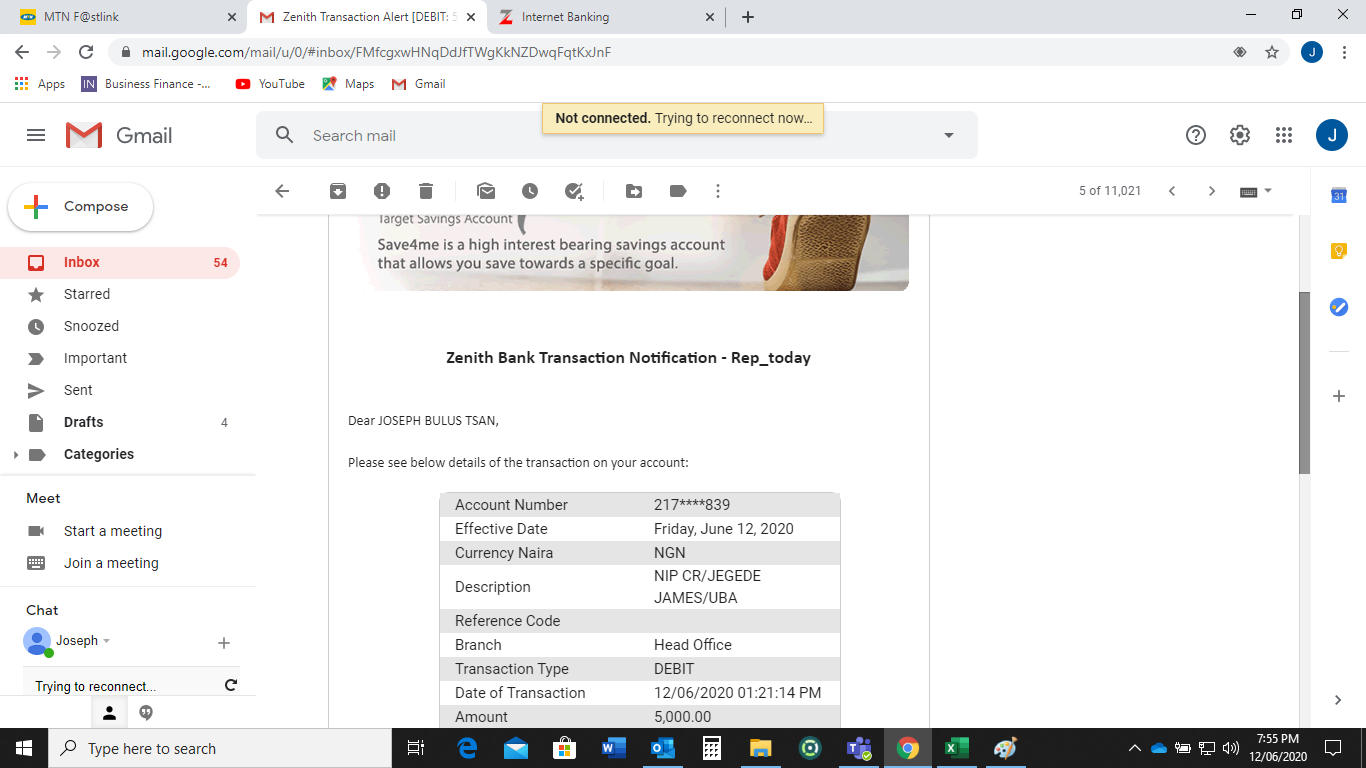
Task: Open the Gmail main menu hamburger
Action: pyautogui.click(x=36, y=135)
